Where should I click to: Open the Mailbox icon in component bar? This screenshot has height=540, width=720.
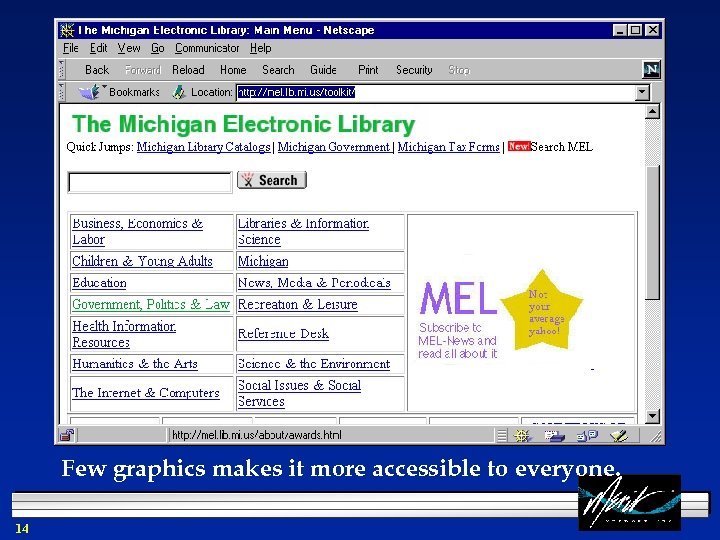(x=554, y=435)
